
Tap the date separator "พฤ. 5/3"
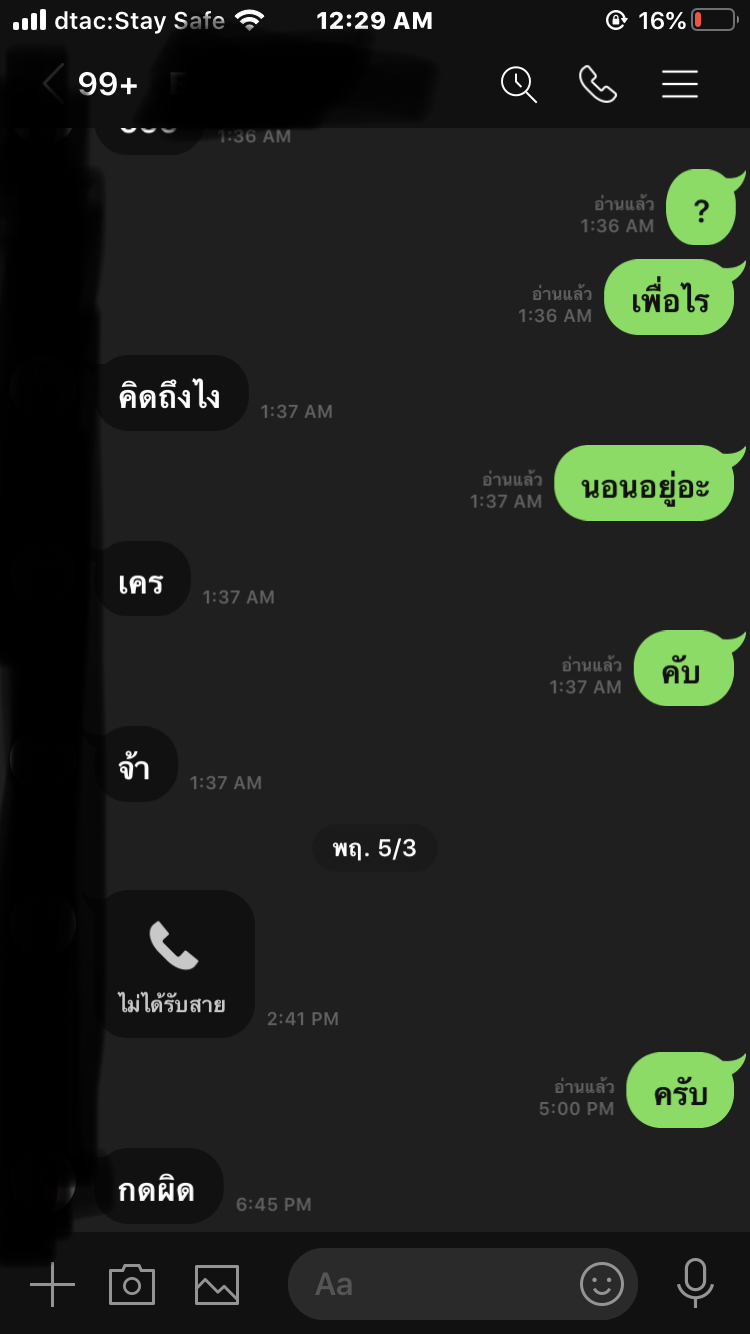tap(375, 849)
